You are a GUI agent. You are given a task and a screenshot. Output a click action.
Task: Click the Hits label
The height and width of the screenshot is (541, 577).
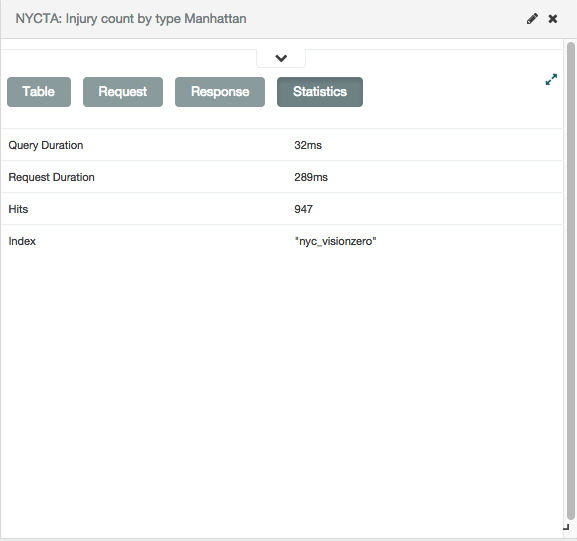(18, 209)
